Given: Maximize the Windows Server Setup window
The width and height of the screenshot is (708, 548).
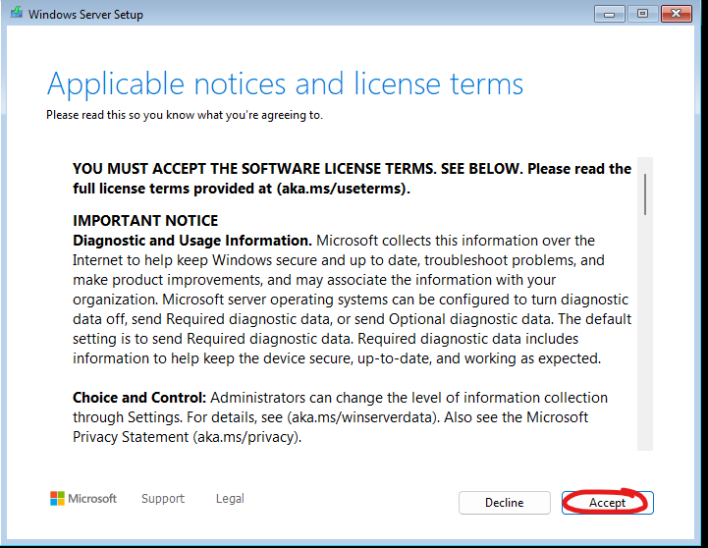Looking at the screenshot, I should pos(642,14).
